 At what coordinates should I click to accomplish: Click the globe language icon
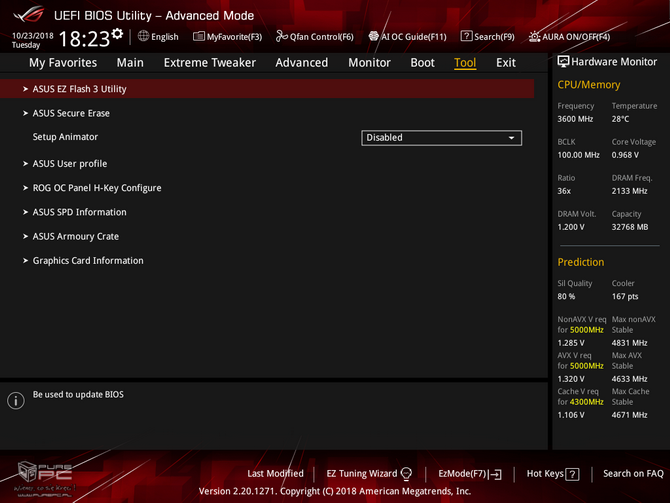pos(143,36)
